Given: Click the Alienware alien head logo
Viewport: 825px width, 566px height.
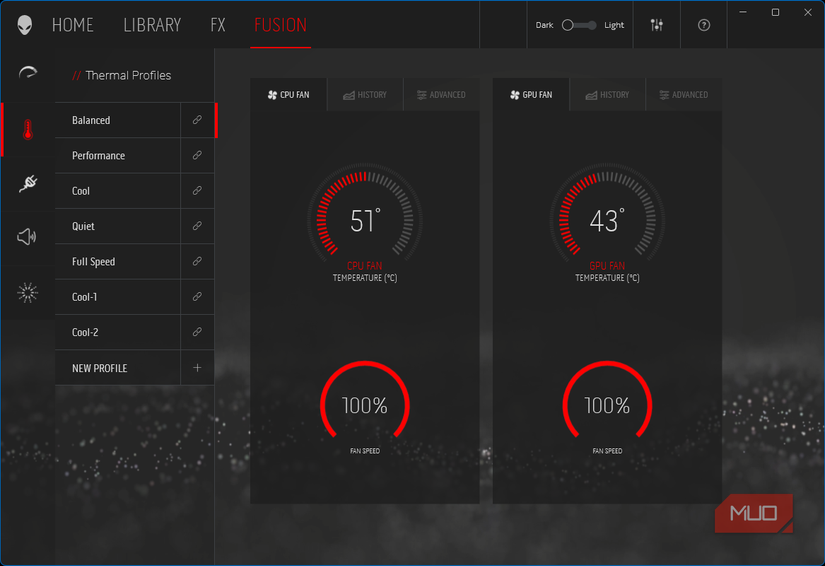Looking at the screenshot, I should (x=25, y=25).
